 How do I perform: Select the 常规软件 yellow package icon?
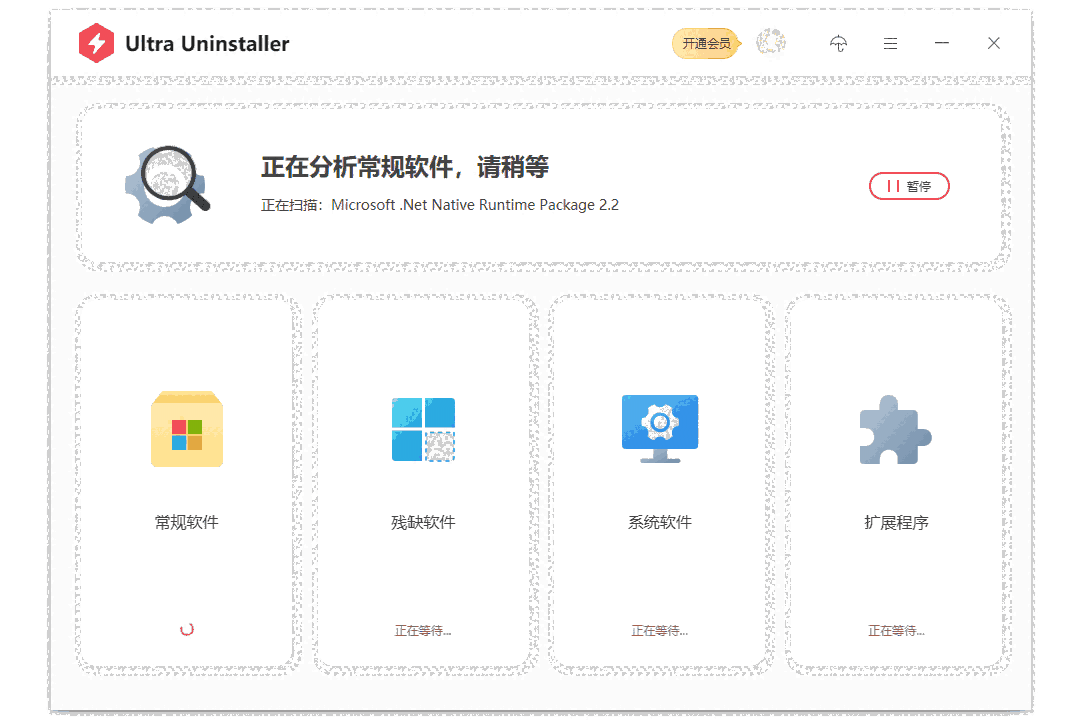click(187, 429)
